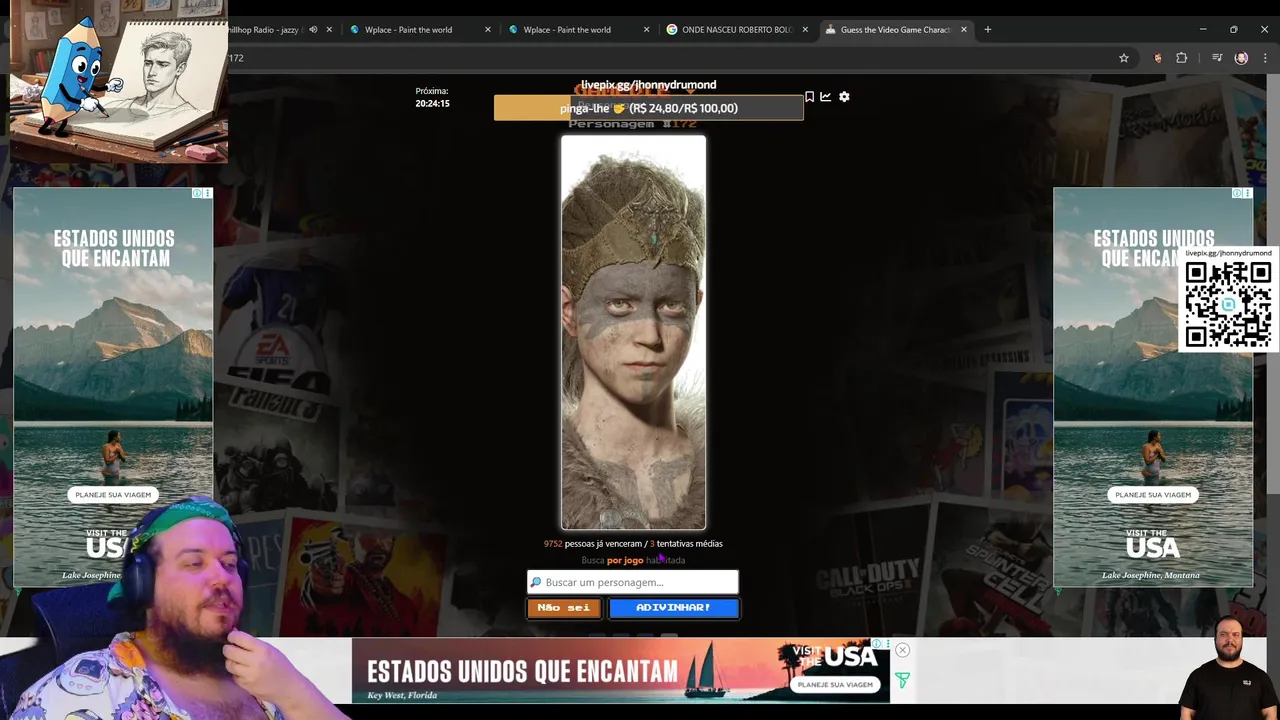Open the statistics chart icon

click(x=825, y=97)
